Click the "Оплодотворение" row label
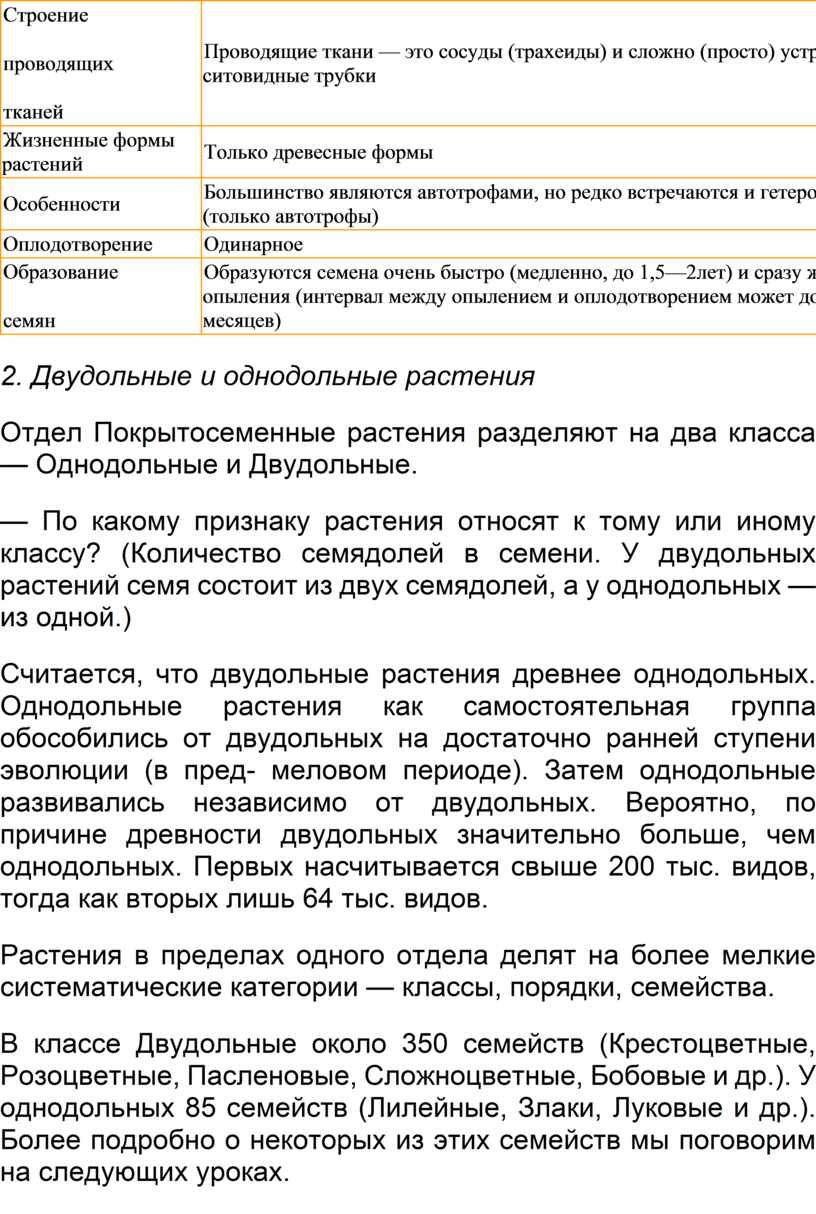Screen dimensions: 816x1214 coord(78,245)
